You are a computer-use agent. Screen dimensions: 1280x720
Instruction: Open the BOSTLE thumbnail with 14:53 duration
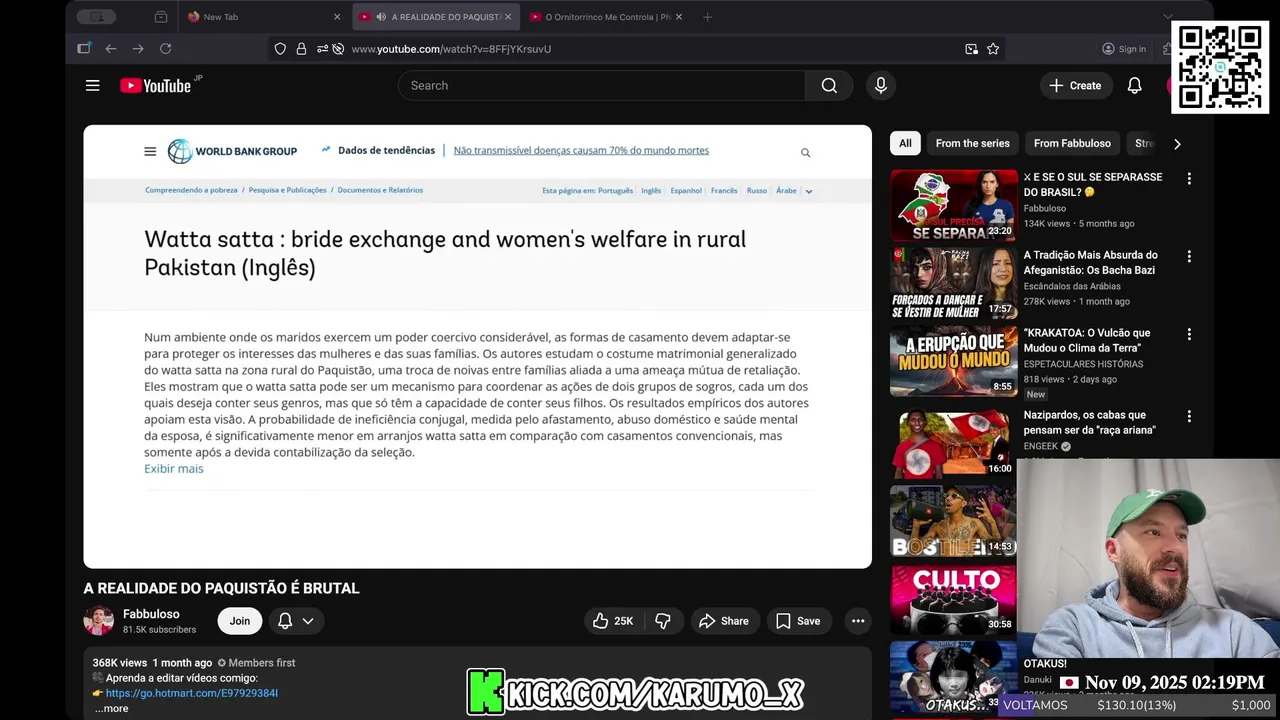click(x=953, y=522)
